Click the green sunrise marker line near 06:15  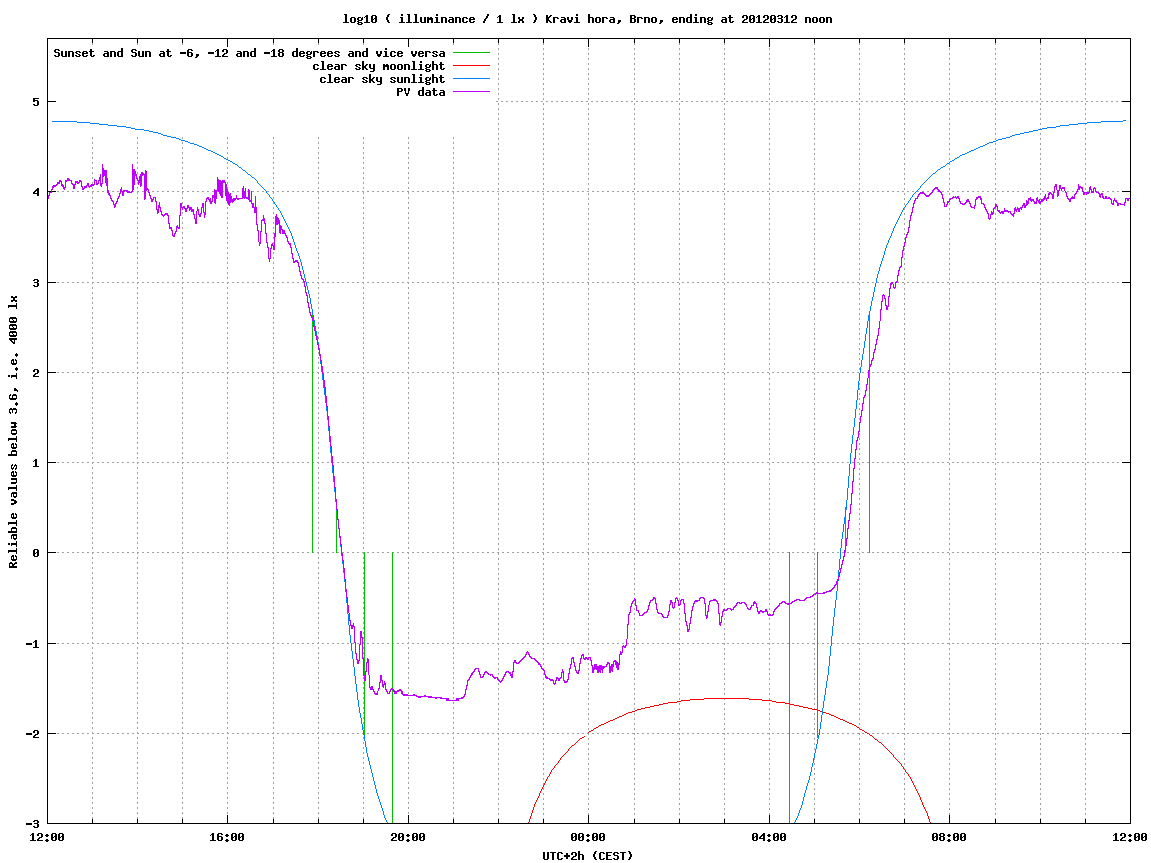point(869,433)
